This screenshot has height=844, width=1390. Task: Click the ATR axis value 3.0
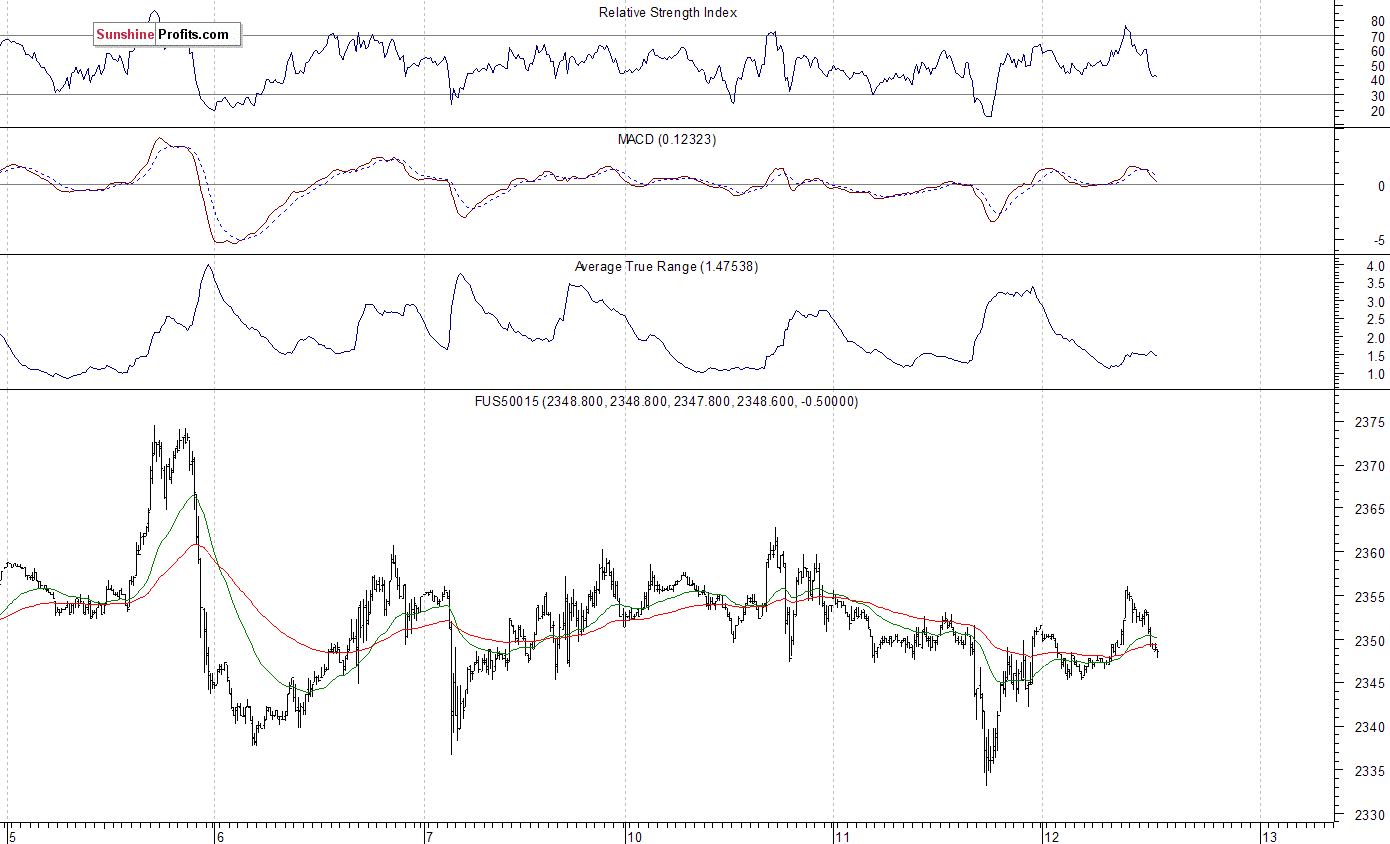[x=1375, y=302]
